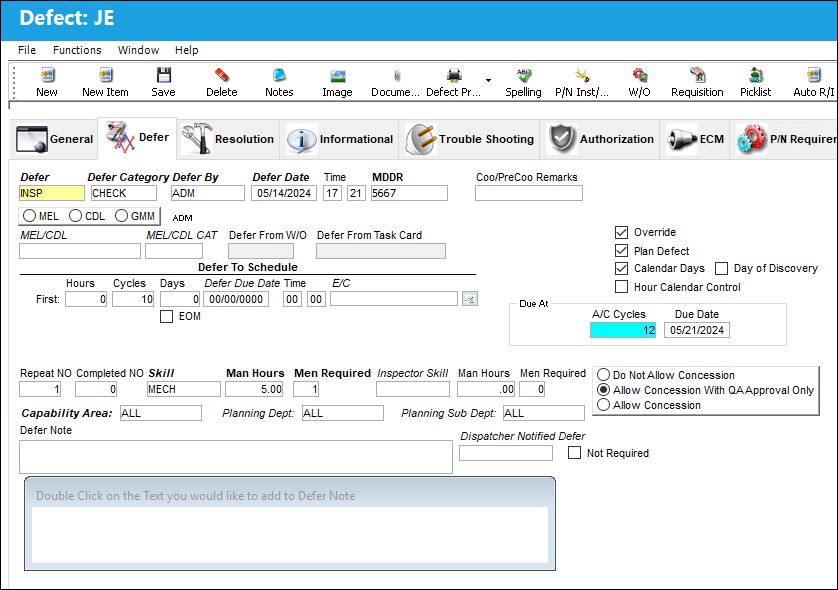Save the defect record
838x590 pixels.
164,75
